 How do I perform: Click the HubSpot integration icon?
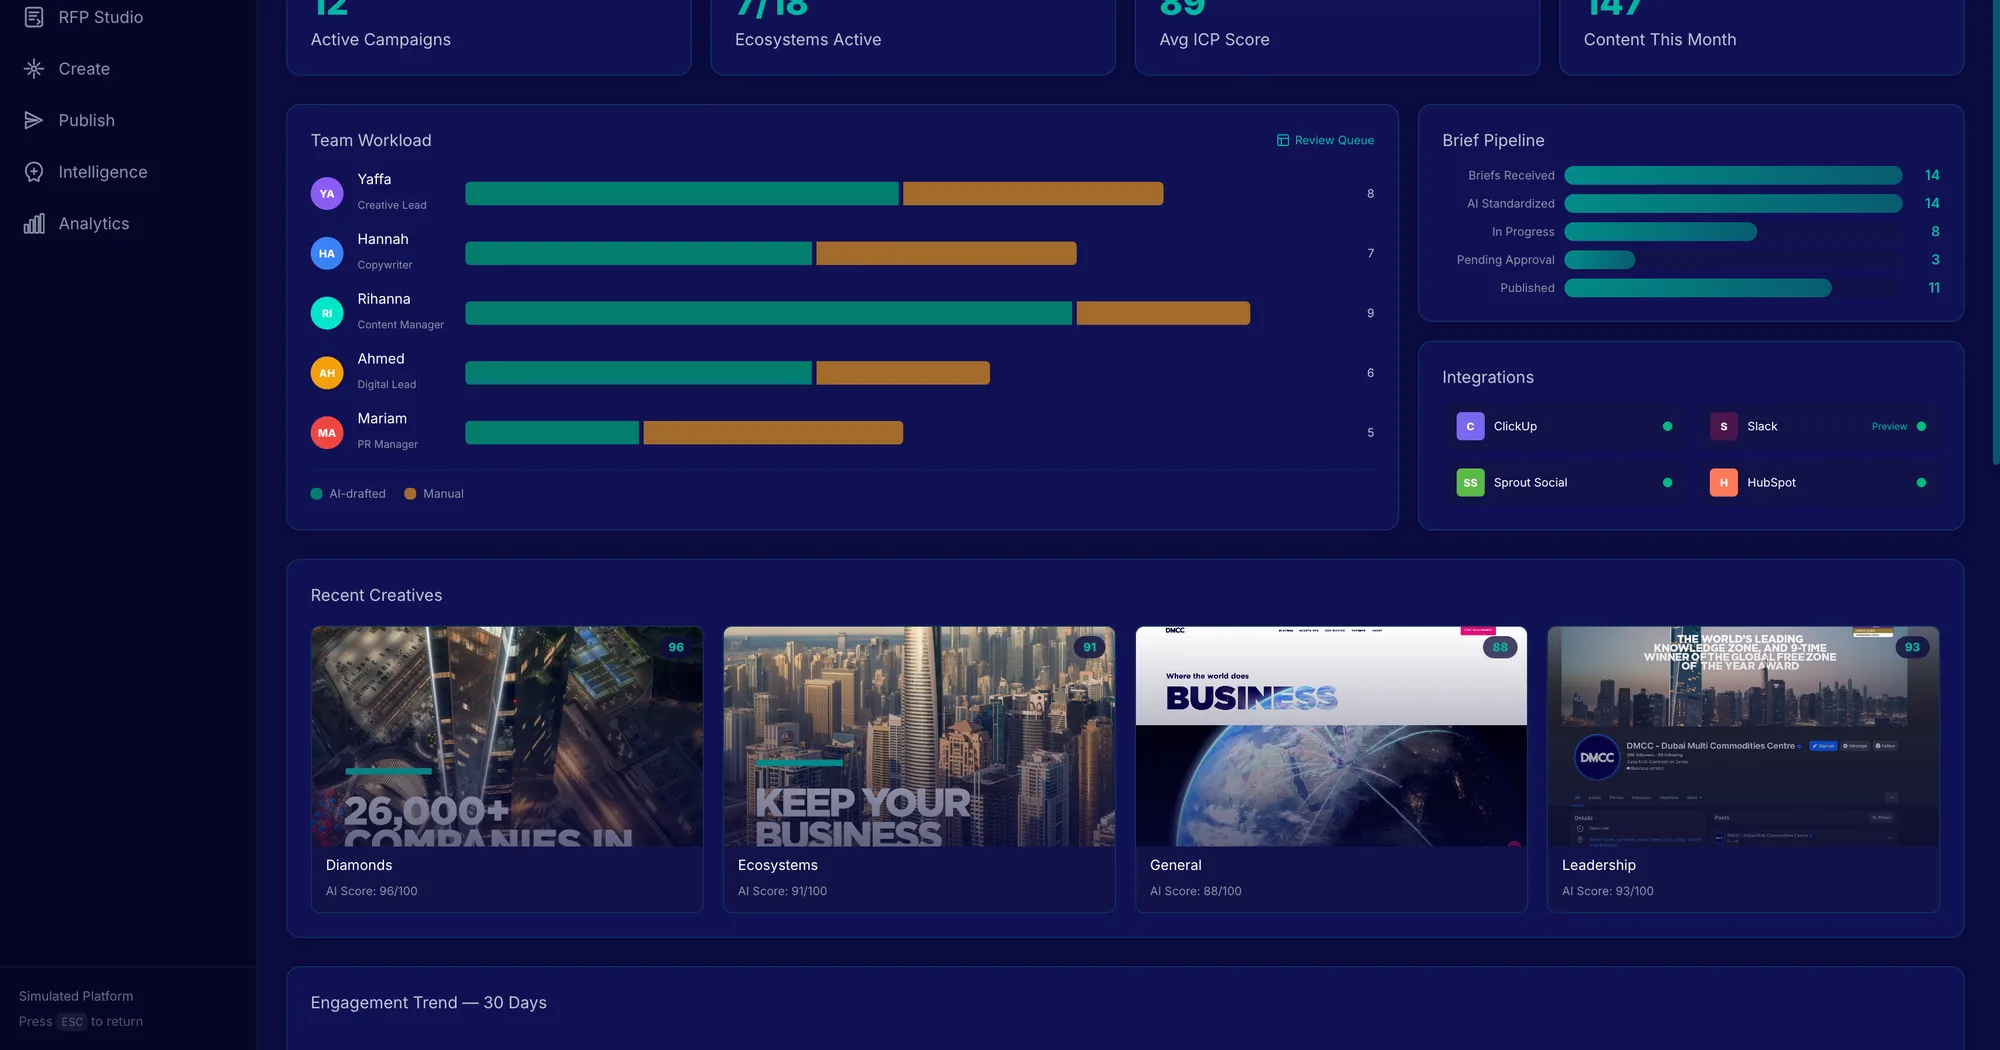click(x=1724, y=482)
